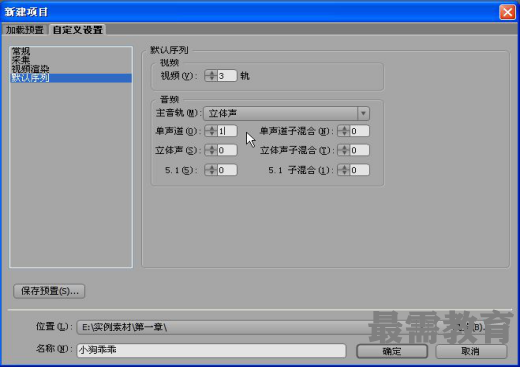Viewport: 520px width, 367px height.
Task: Click the 确定 button
Action: 392,351
